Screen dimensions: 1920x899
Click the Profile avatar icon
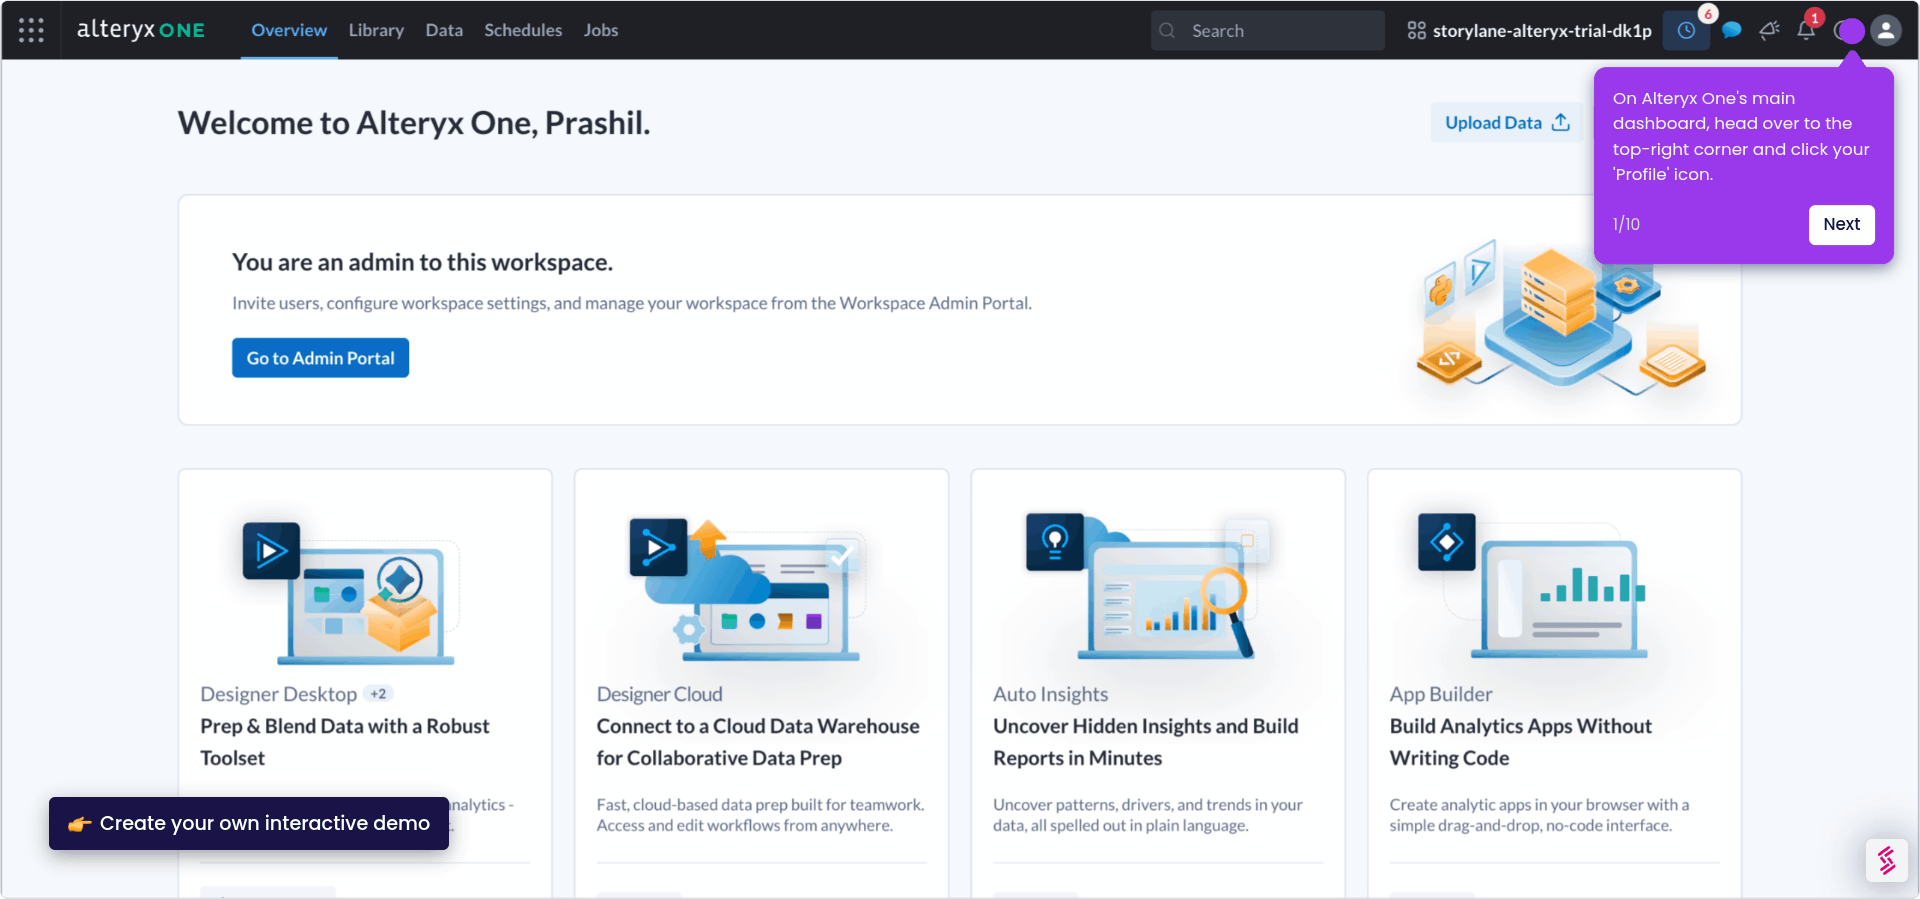coord(1886,31)
